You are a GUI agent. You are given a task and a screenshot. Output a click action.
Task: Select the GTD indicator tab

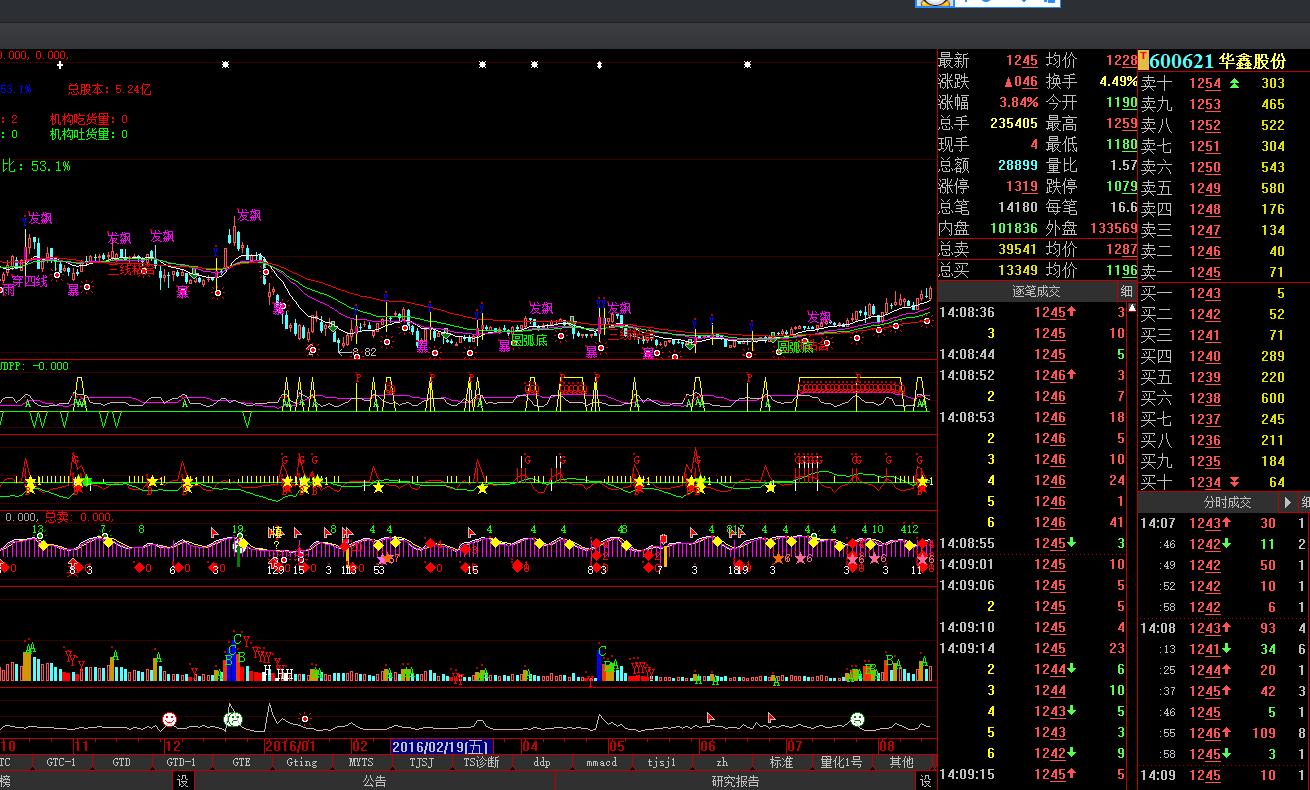point(121,762)
